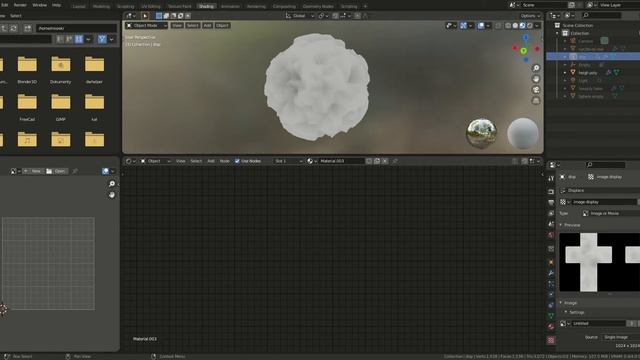
Task: Click the New button in image editor
Action: tap(32, 171)
